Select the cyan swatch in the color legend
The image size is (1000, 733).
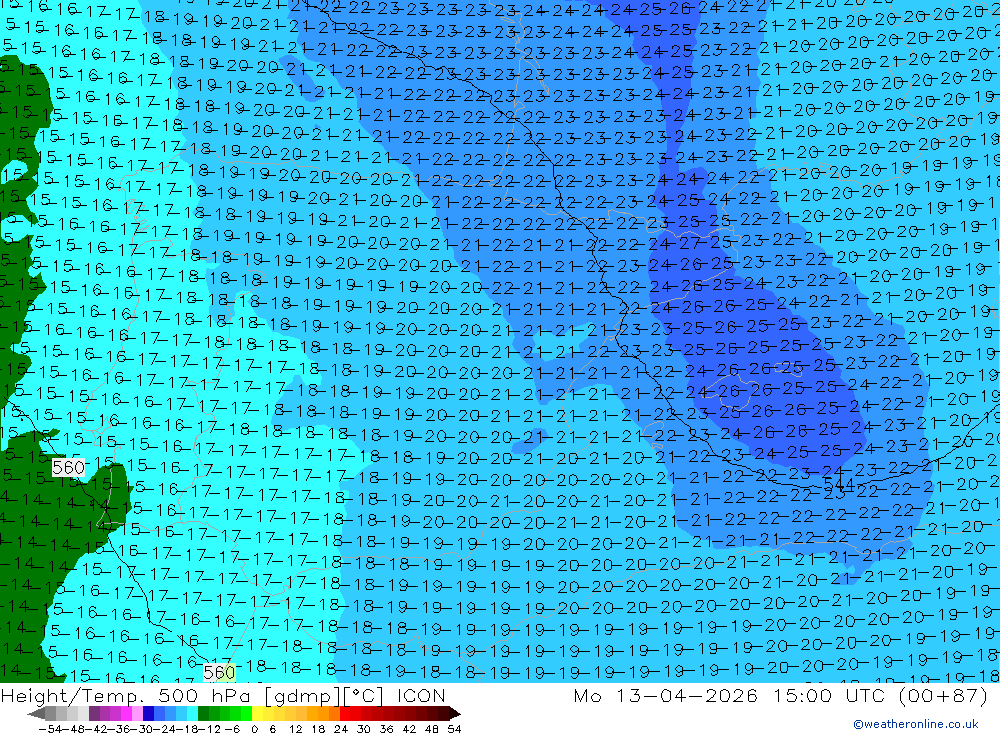pos(192,714)
